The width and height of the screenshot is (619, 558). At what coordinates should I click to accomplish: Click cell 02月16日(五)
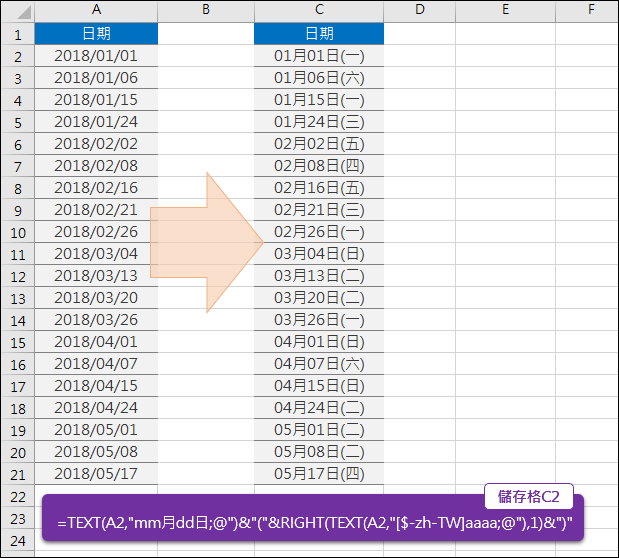tap(319, 188)
